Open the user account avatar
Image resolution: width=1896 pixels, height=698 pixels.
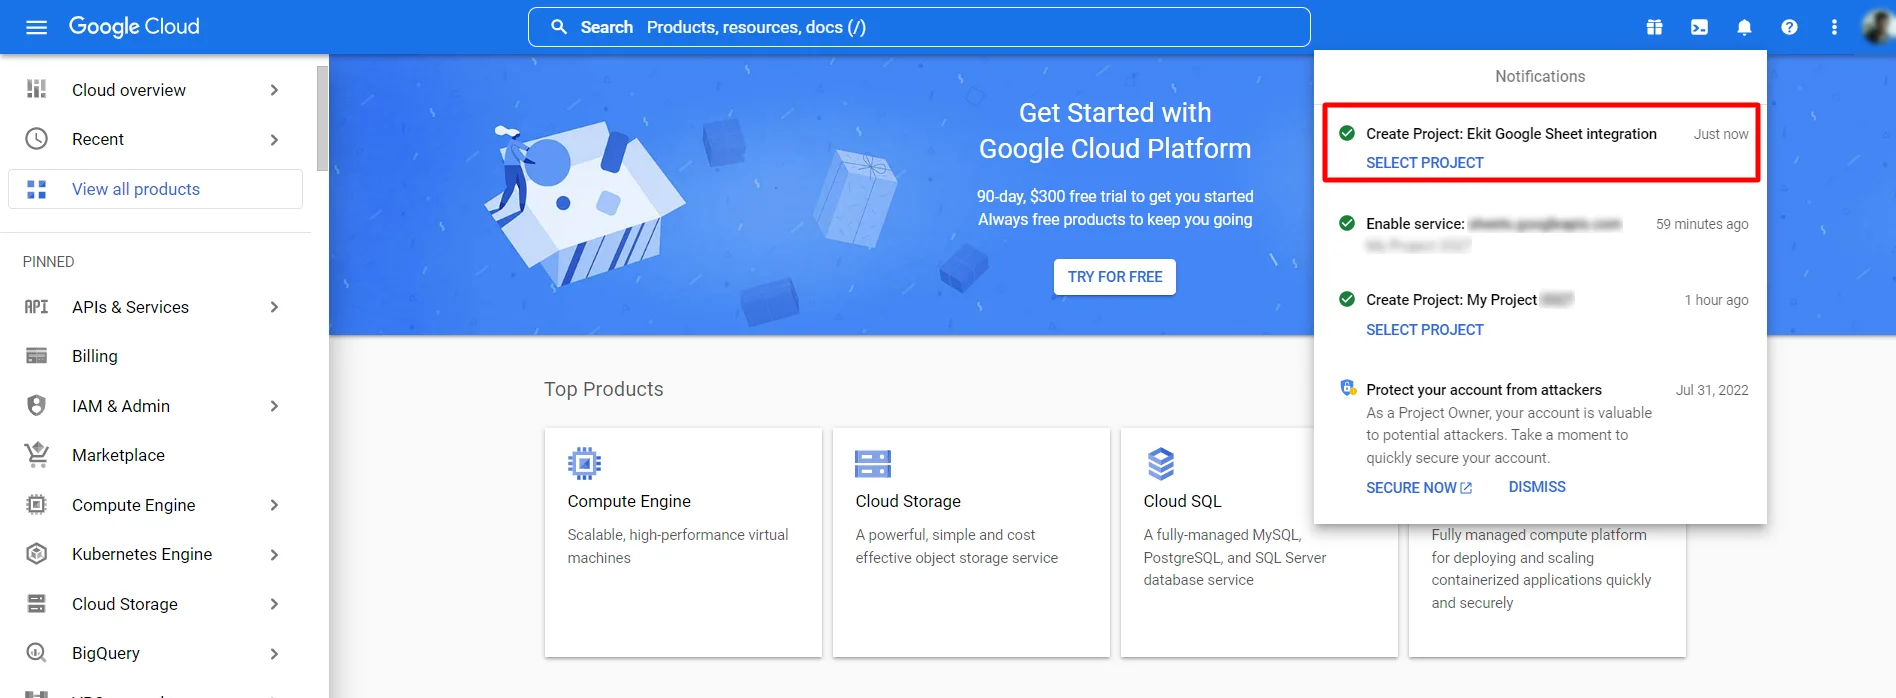point(1877,27)
